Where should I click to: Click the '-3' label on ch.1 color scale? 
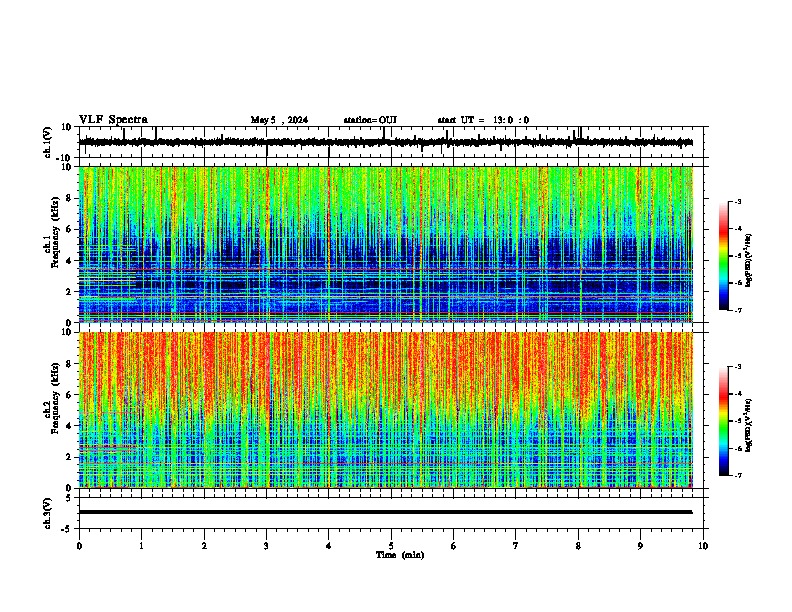coord(738,201)
